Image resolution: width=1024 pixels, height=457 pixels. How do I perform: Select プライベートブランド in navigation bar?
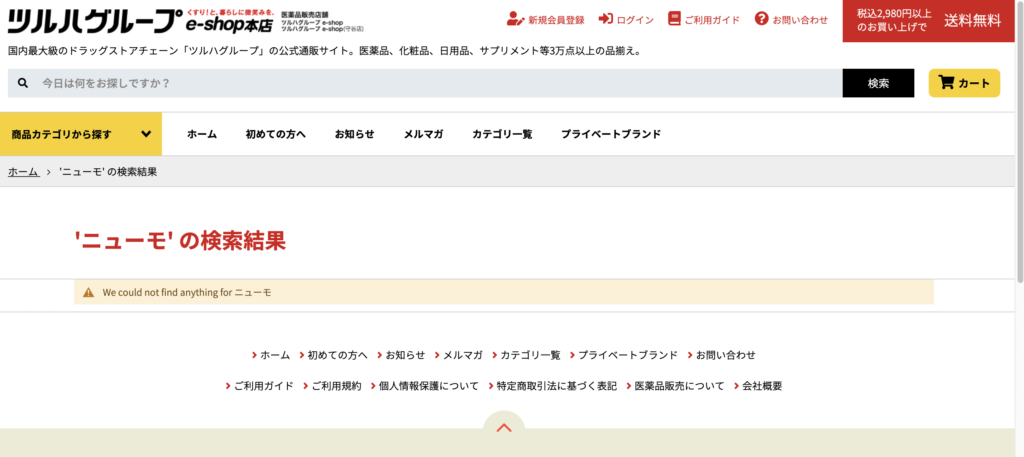[611, 134]
